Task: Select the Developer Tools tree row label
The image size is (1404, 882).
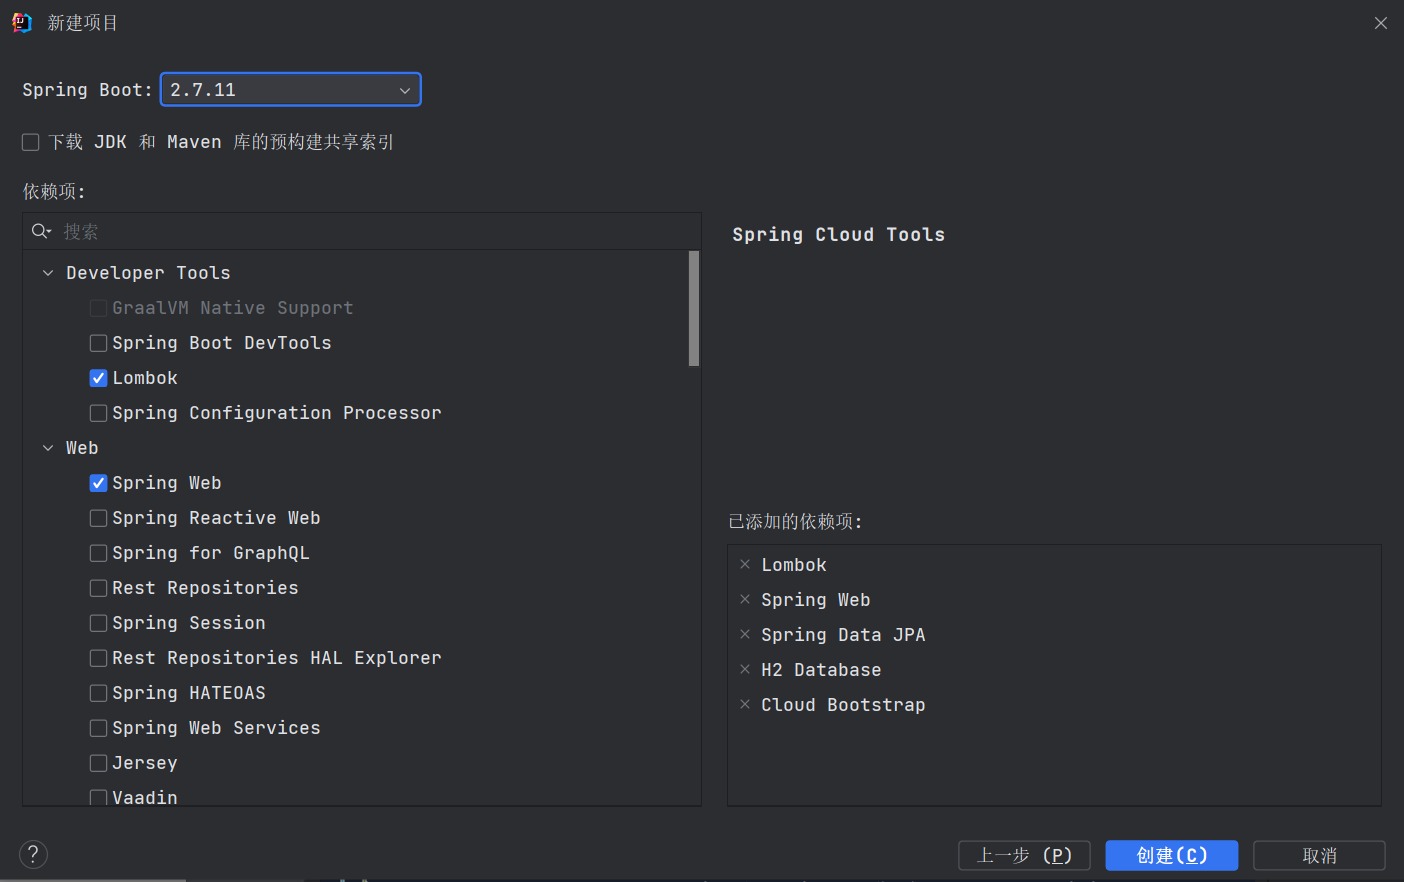Action: click(148, 273)
